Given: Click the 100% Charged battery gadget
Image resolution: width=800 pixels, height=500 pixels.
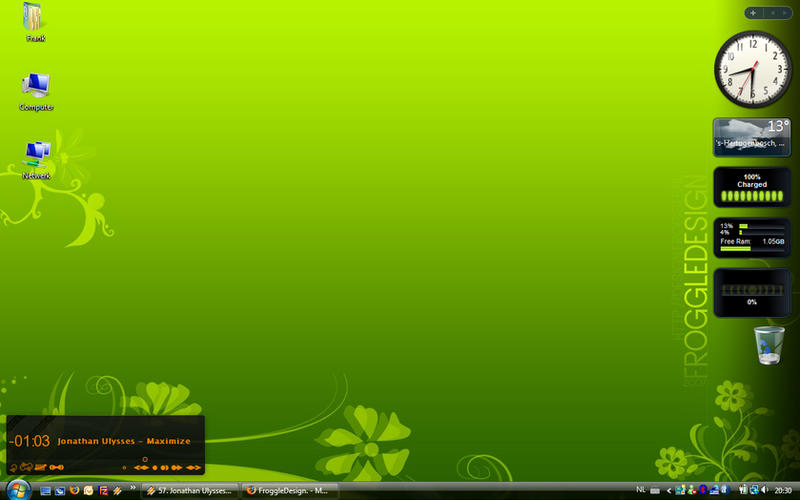Looking at the screenshot, I should coord(752,187).
